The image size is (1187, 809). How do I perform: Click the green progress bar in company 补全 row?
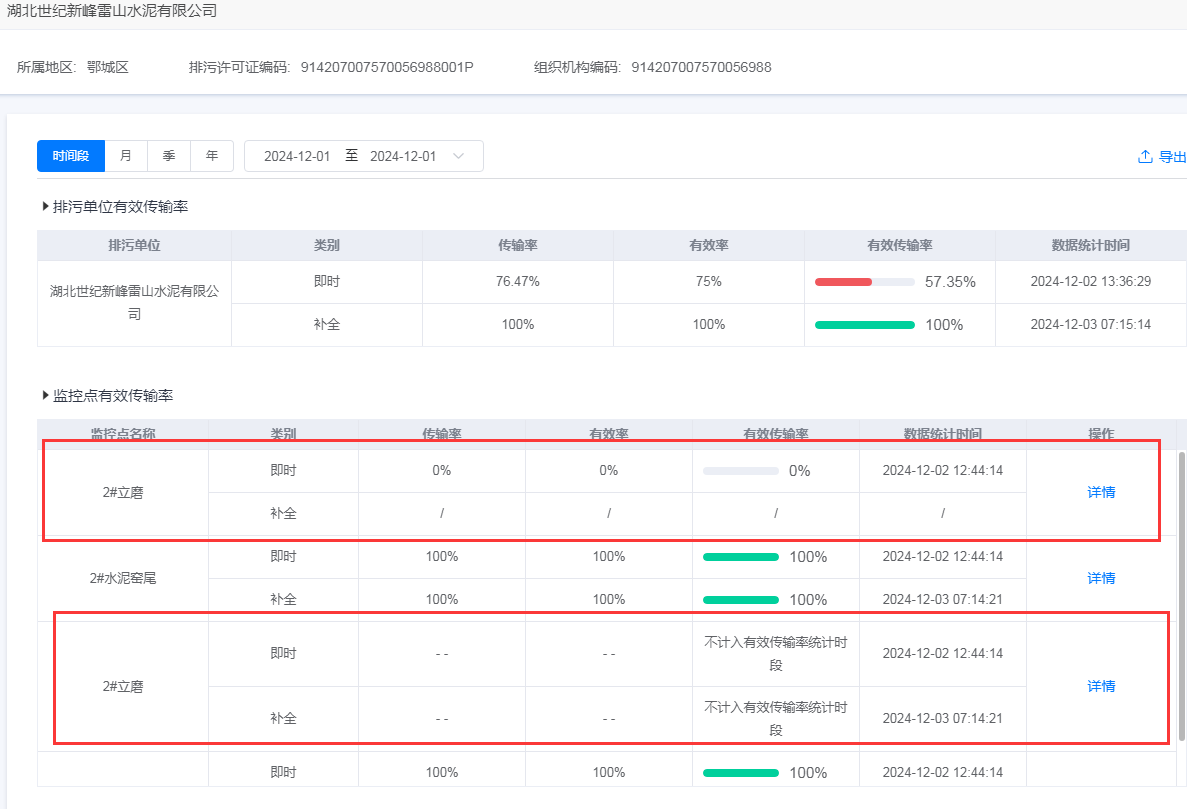pos(865,325)
